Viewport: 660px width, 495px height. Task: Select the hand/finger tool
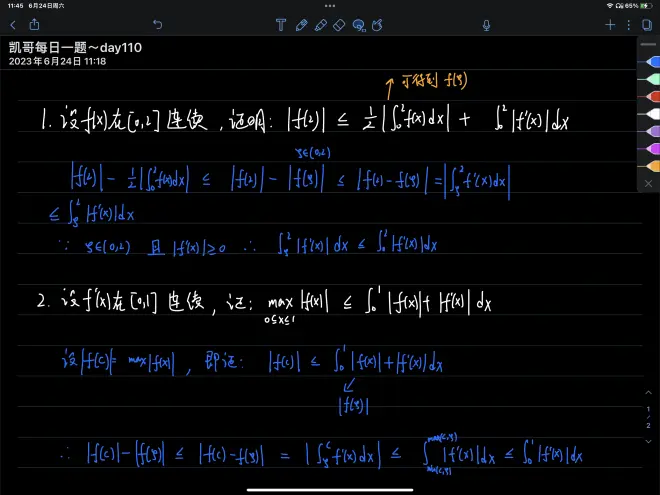click(378, 24)
